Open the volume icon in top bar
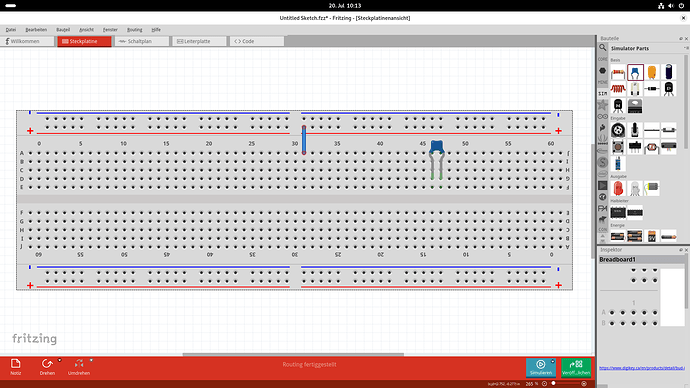Screen dimensions: 690x388 point(671,6)
